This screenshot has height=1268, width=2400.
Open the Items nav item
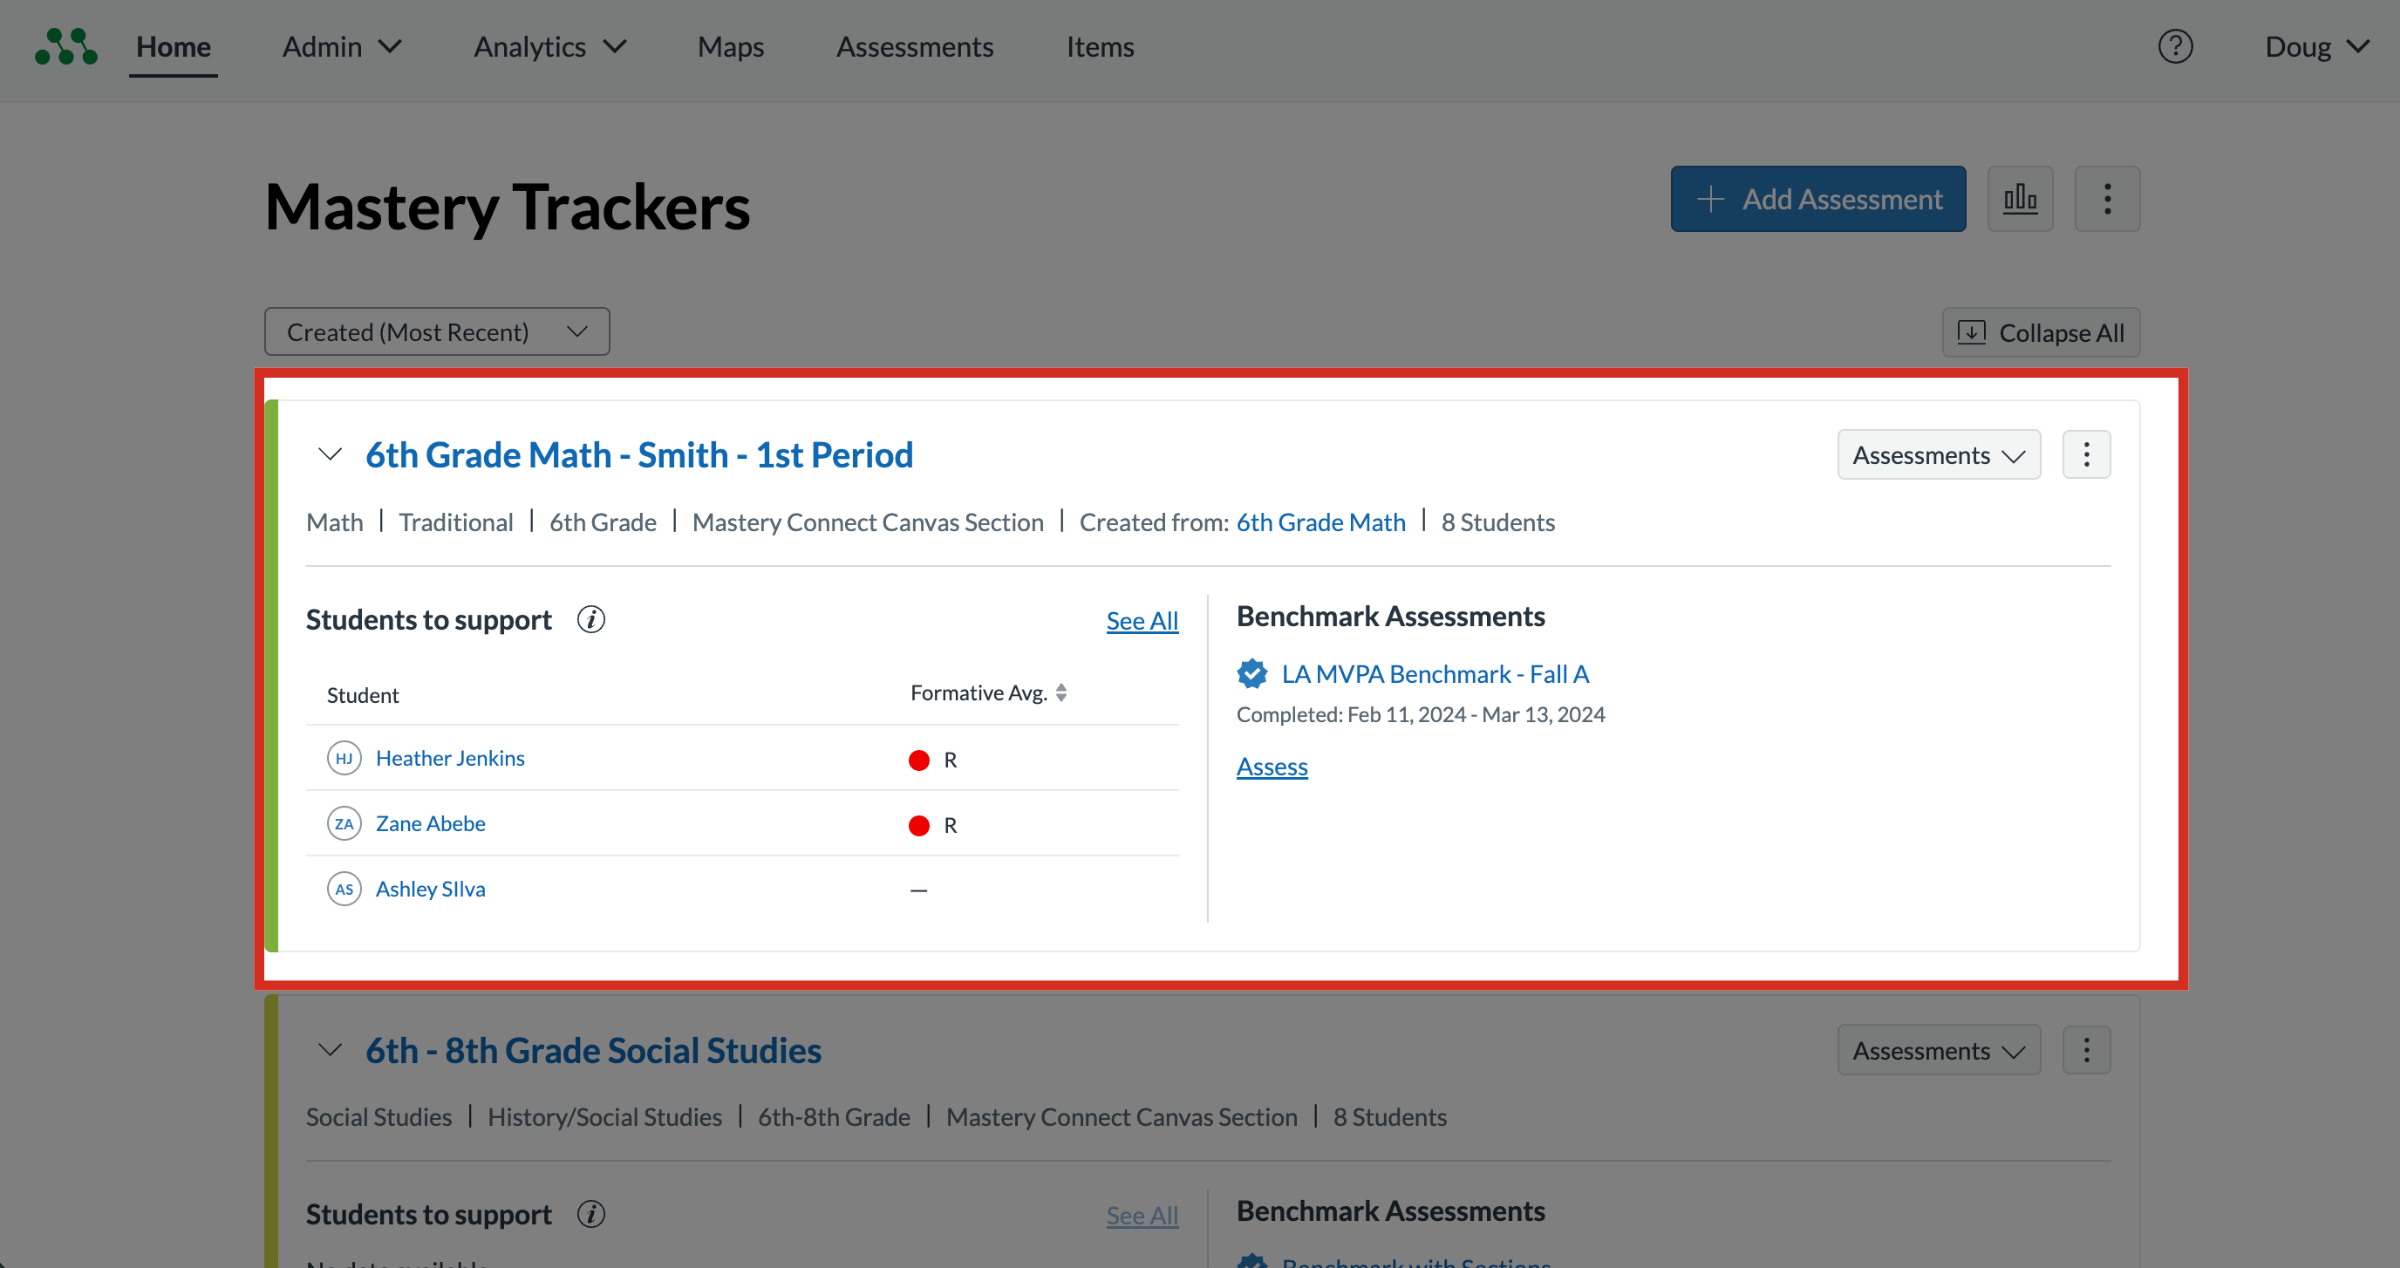tap(1100, 47)
